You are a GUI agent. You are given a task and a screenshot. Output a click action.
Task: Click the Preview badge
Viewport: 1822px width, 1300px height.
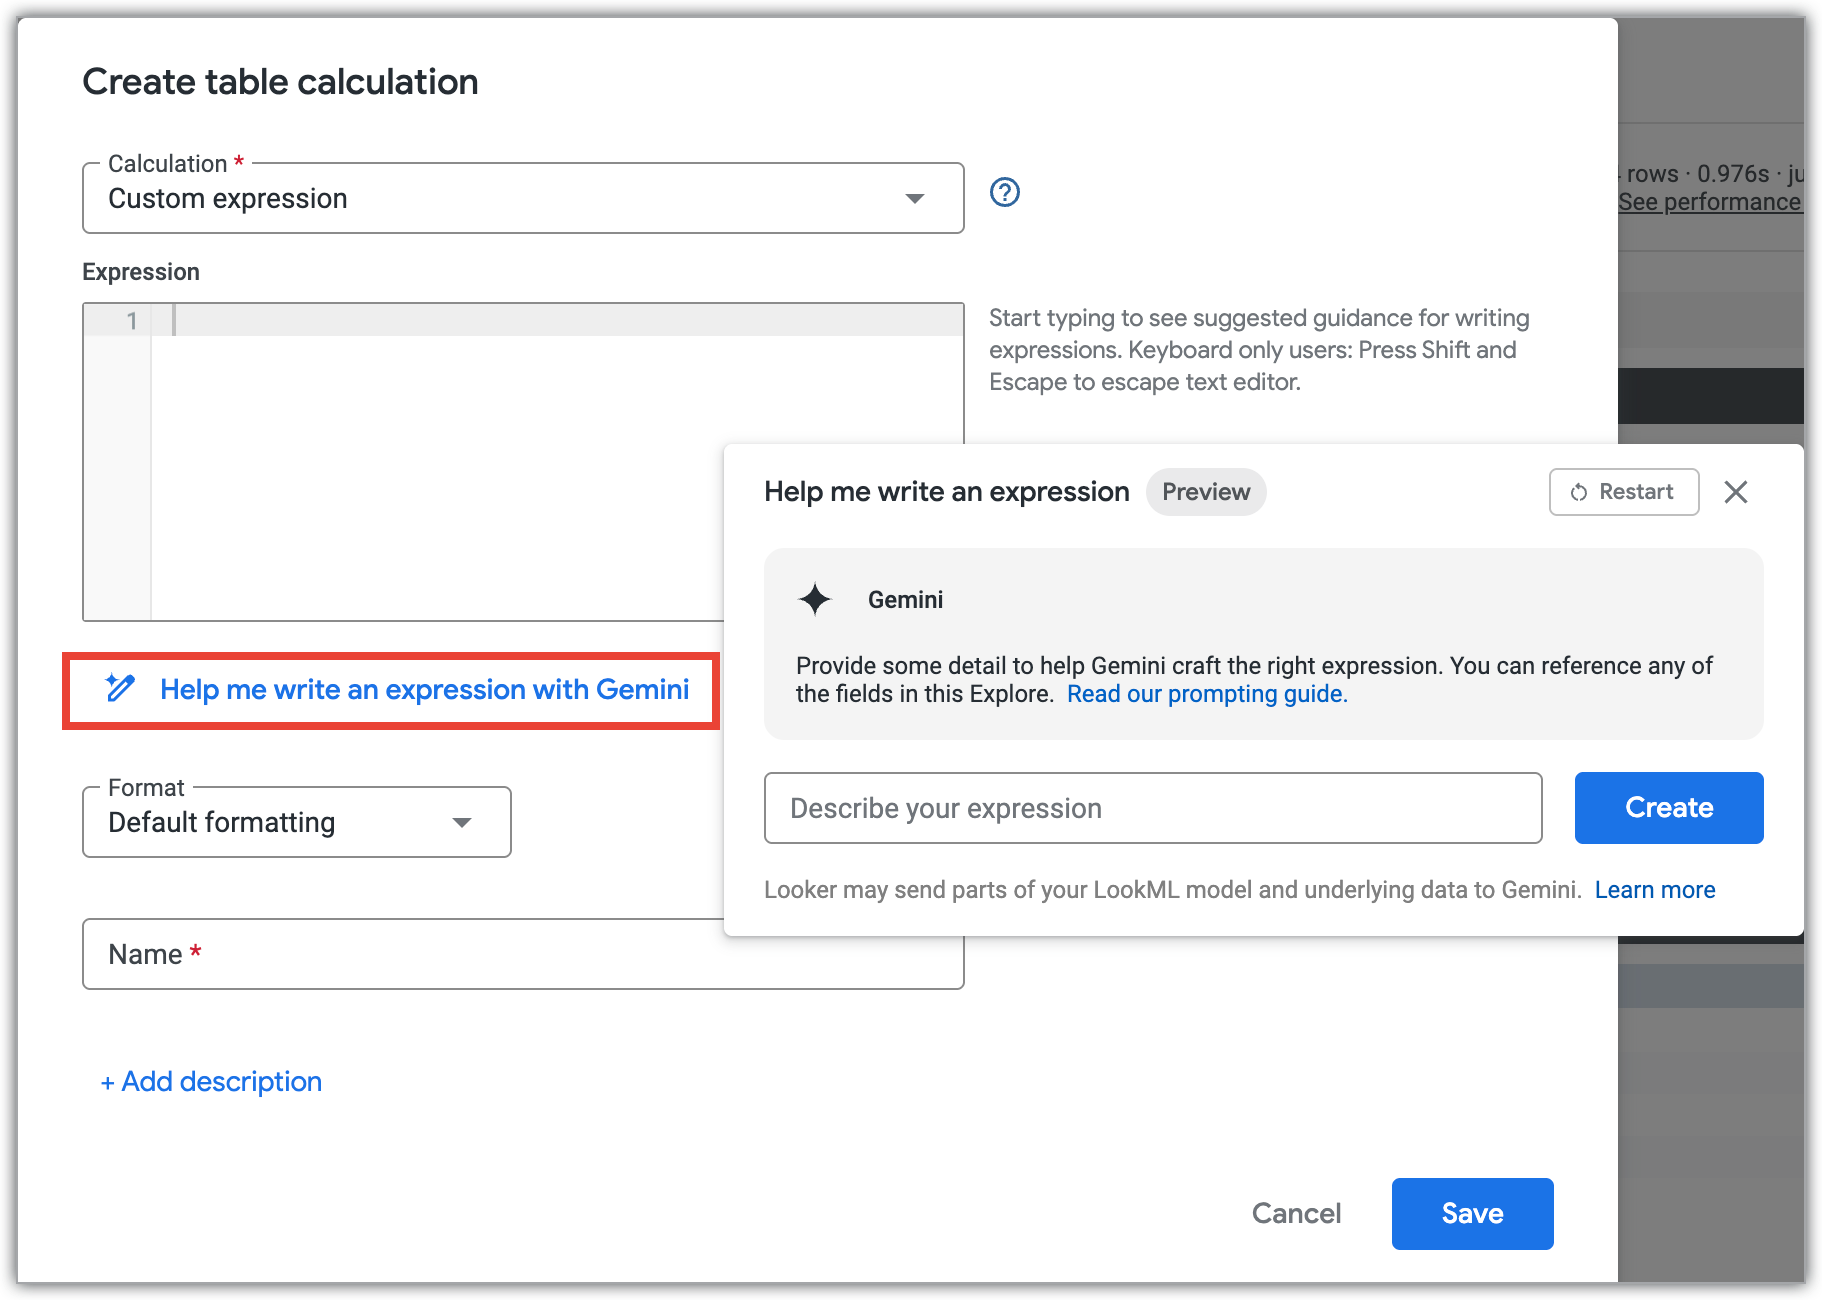[x=1206, y=491]
